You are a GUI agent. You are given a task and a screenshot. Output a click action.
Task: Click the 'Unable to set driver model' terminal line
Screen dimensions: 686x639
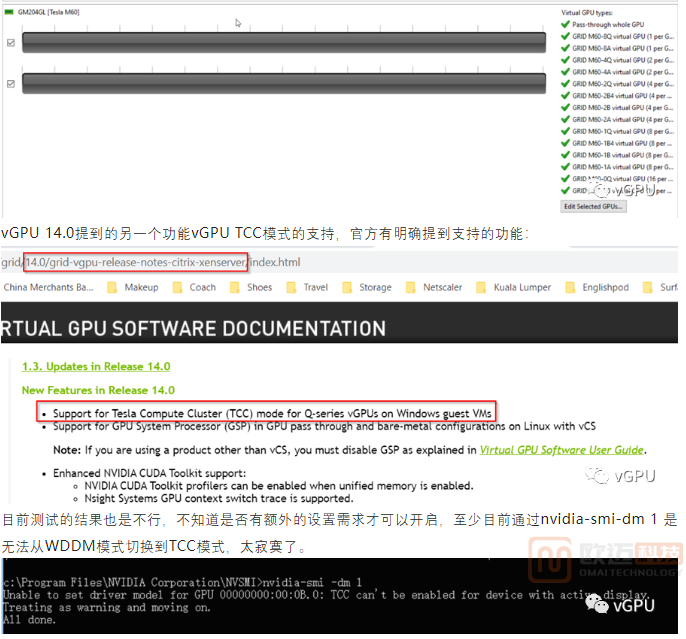[x=326, y=595]
